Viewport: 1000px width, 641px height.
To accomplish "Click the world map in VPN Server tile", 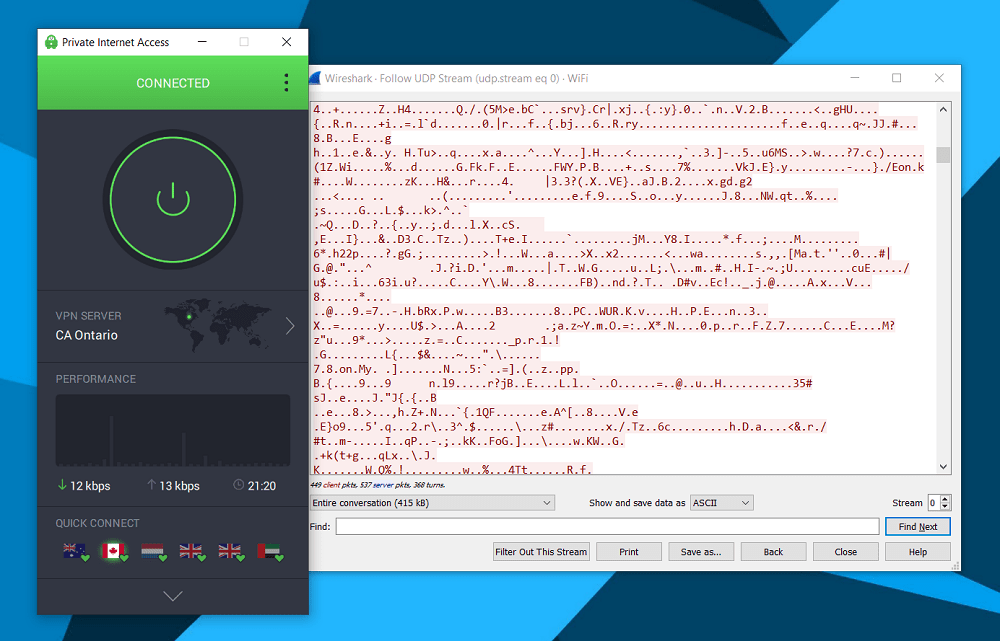I will pos(218,324).
